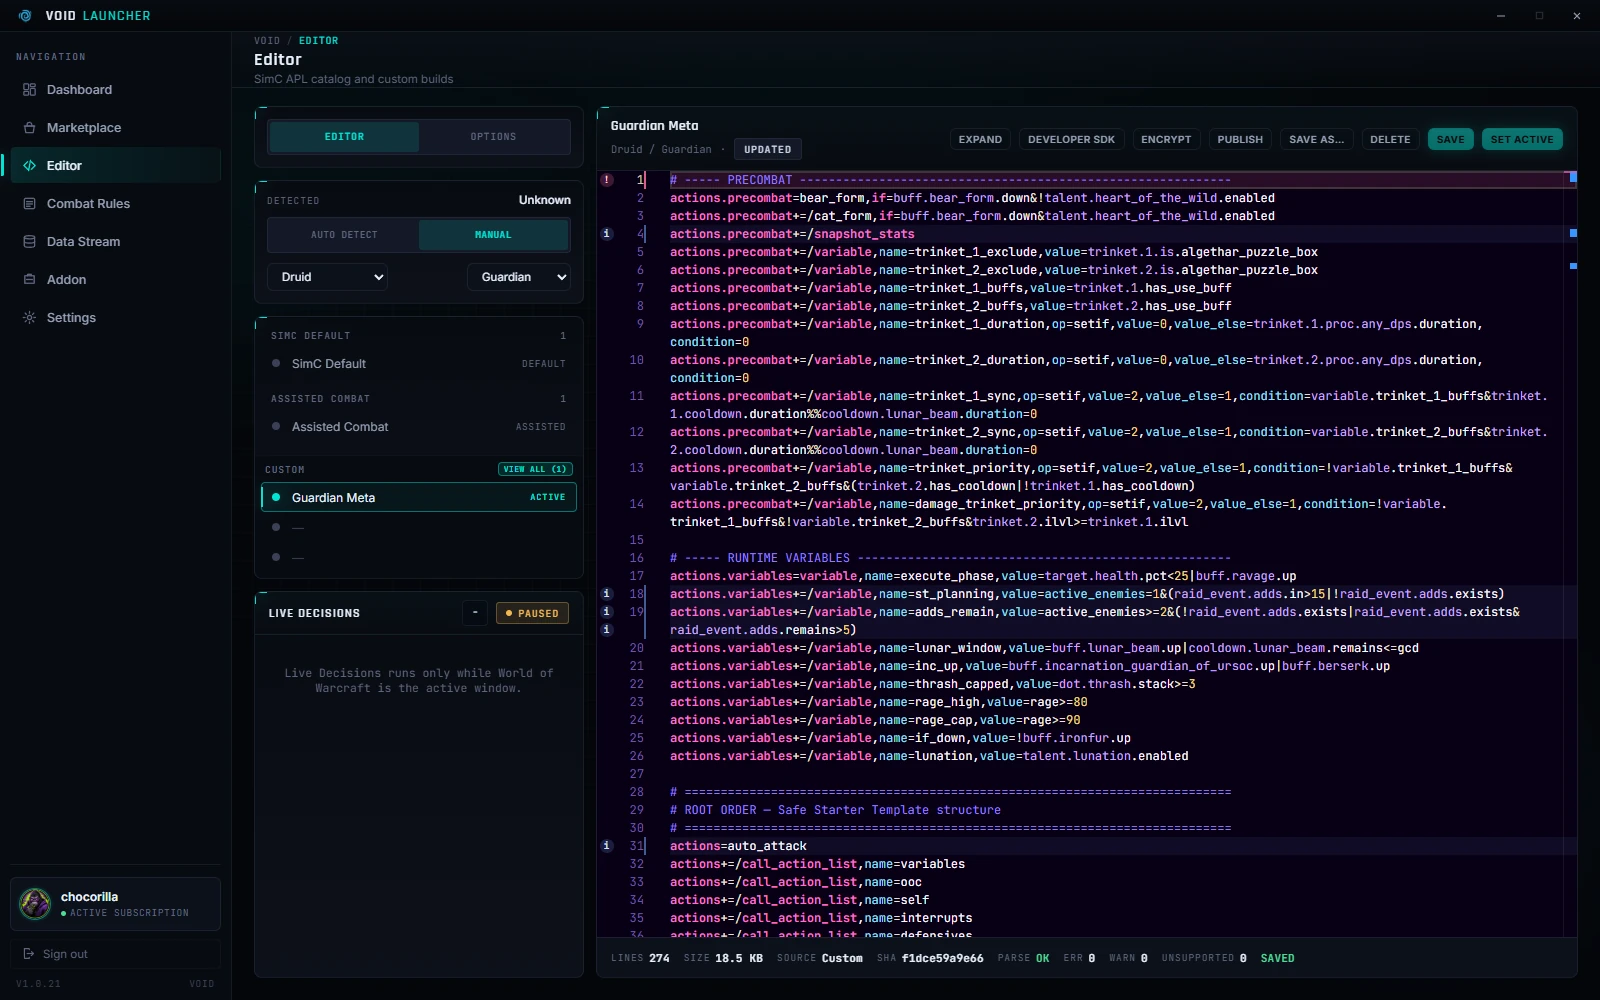Open the Data Stream database icon
Screen dimensions: 1600x1000
[29, 242]
